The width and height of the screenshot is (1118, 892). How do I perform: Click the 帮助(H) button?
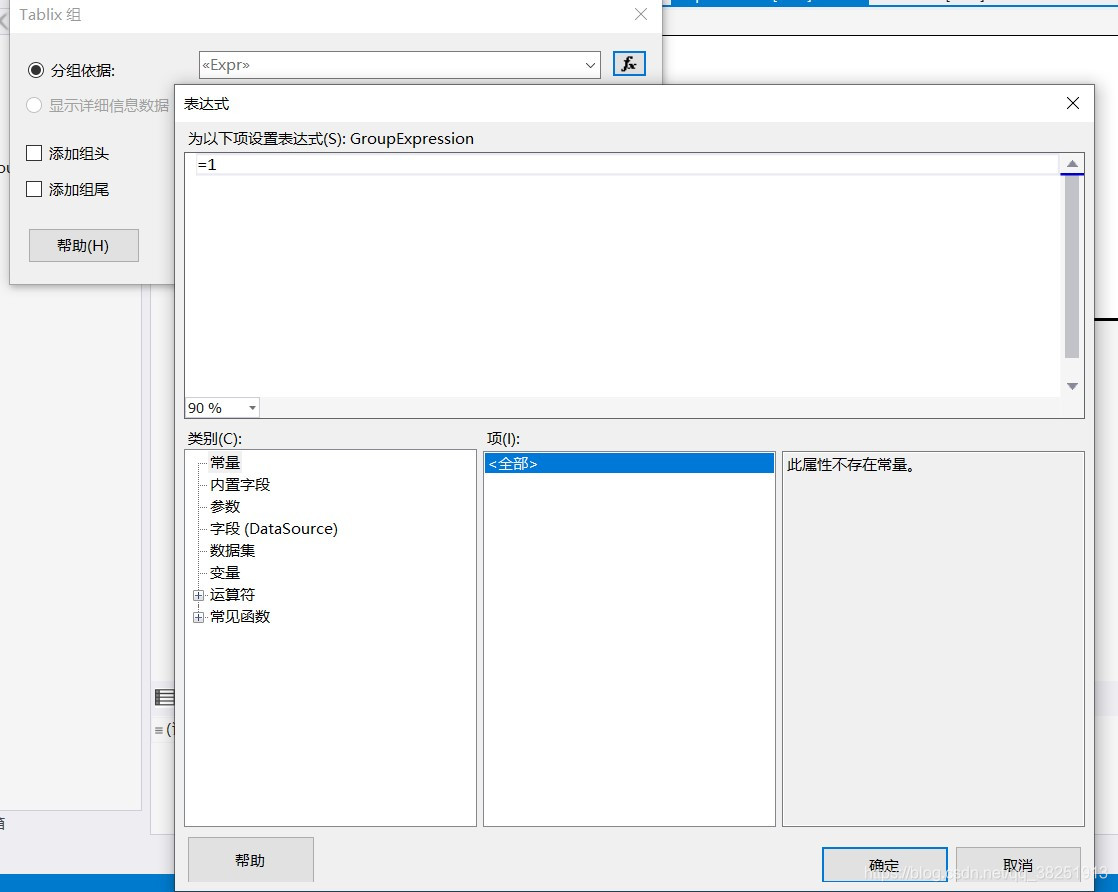click(x=83, y=245)
